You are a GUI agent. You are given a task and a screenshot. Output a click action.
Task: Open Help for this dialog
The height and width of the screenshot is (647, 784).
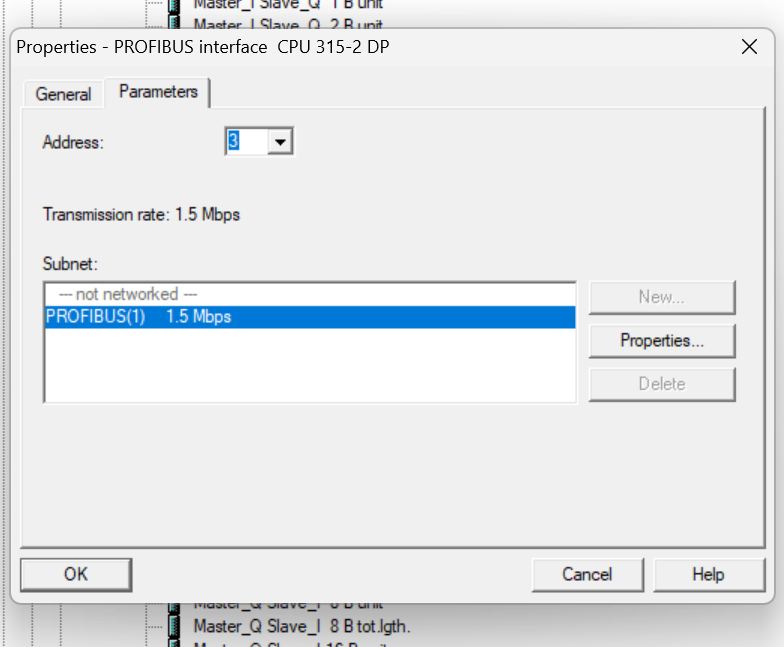click(708, 574)
